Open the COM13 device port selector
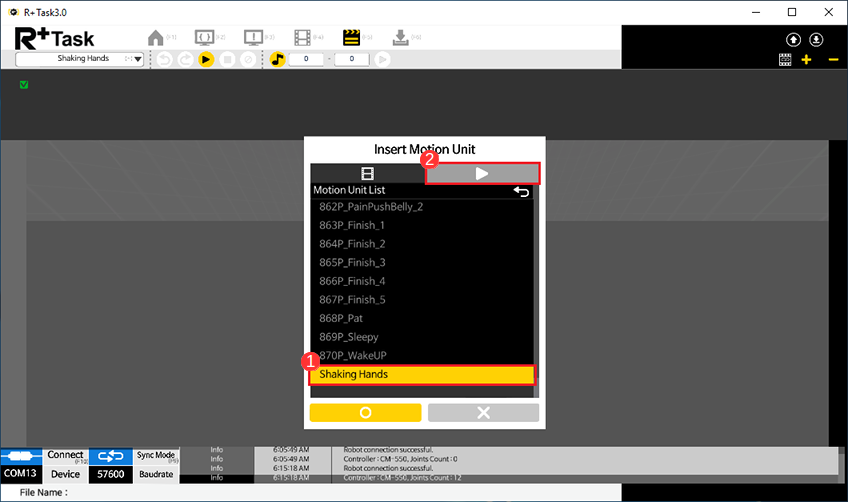848x502 pixels. point(21,474)
